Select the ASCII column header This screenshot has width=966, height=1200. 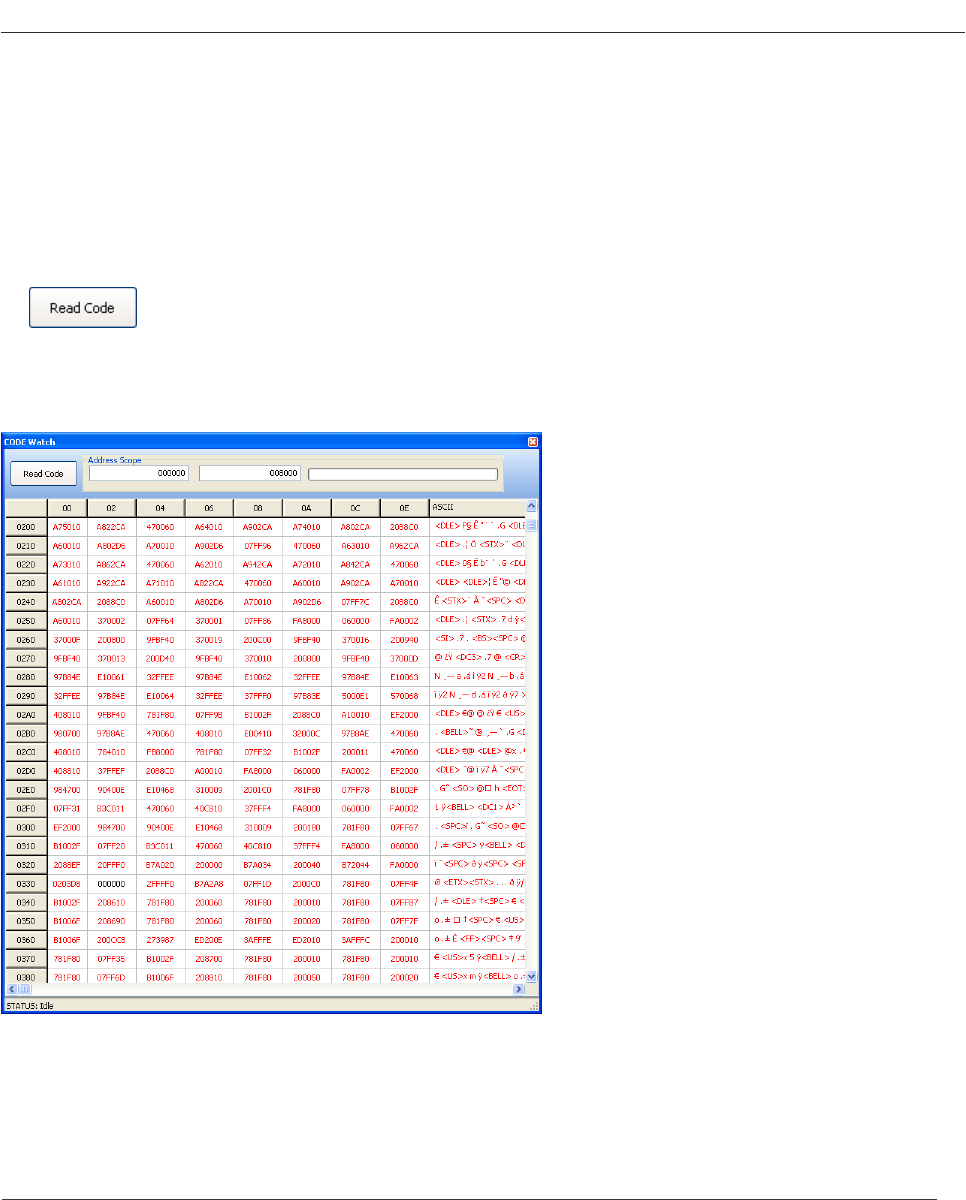point(476,507)
